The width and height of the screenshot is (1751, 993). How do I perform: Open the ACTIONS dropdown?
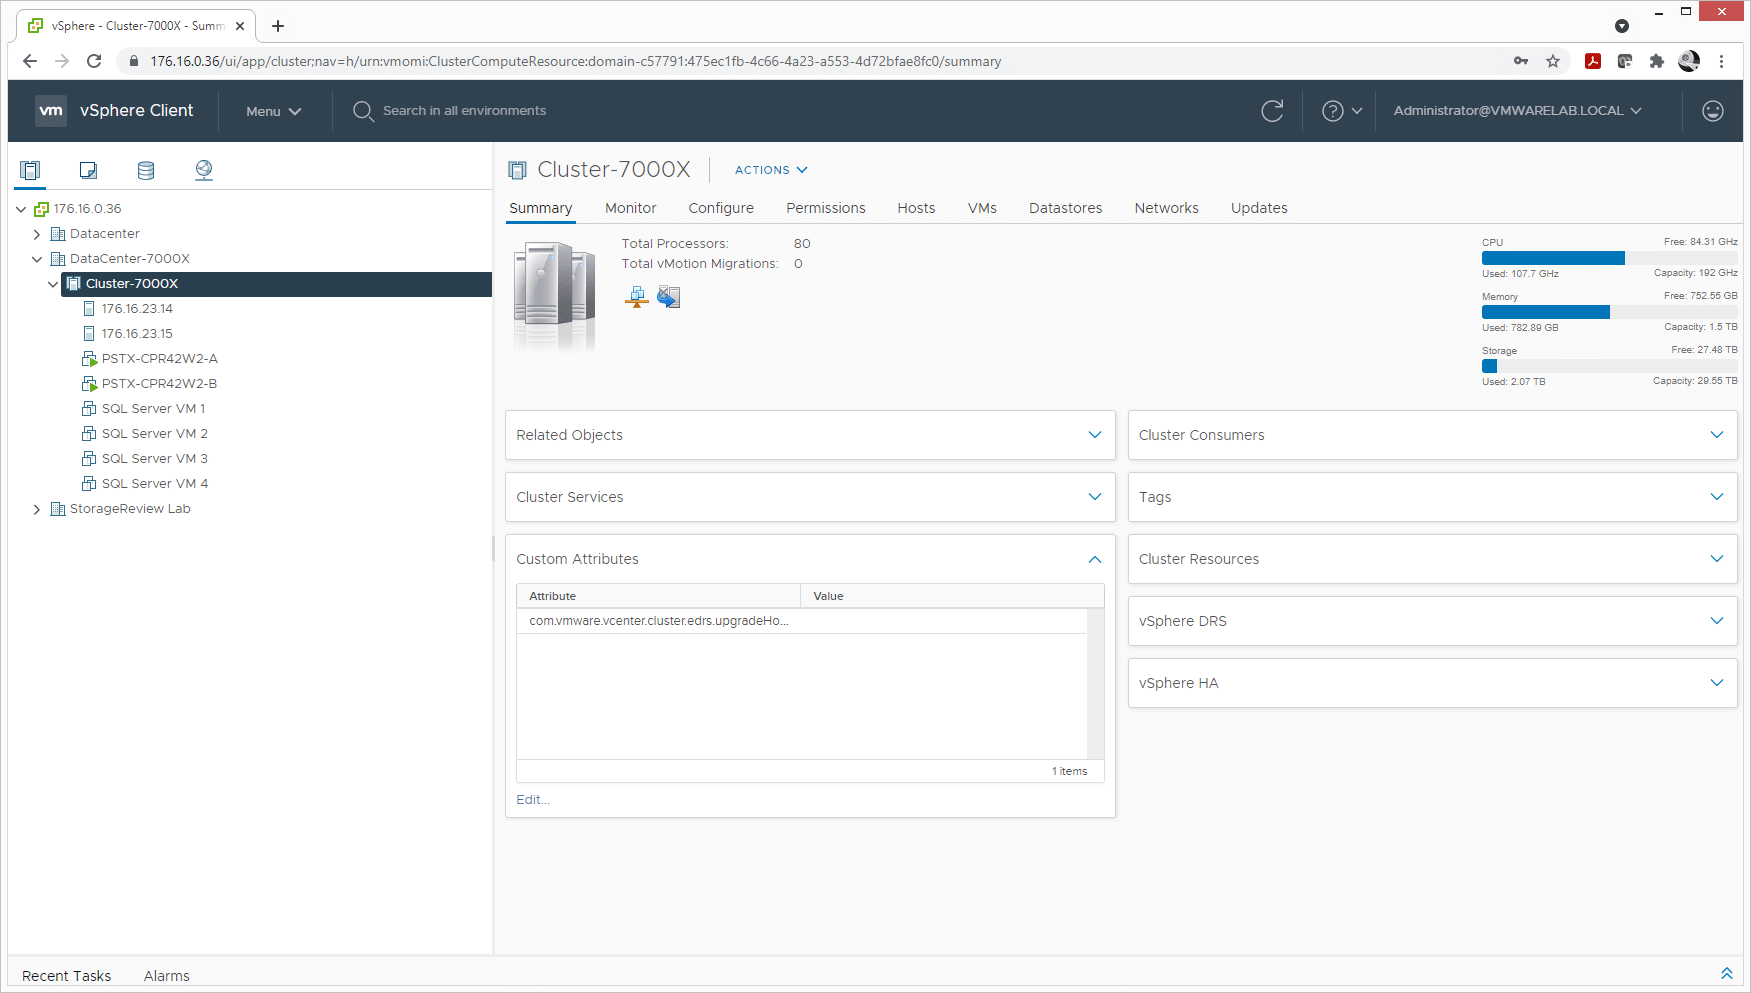pos(771,170)
